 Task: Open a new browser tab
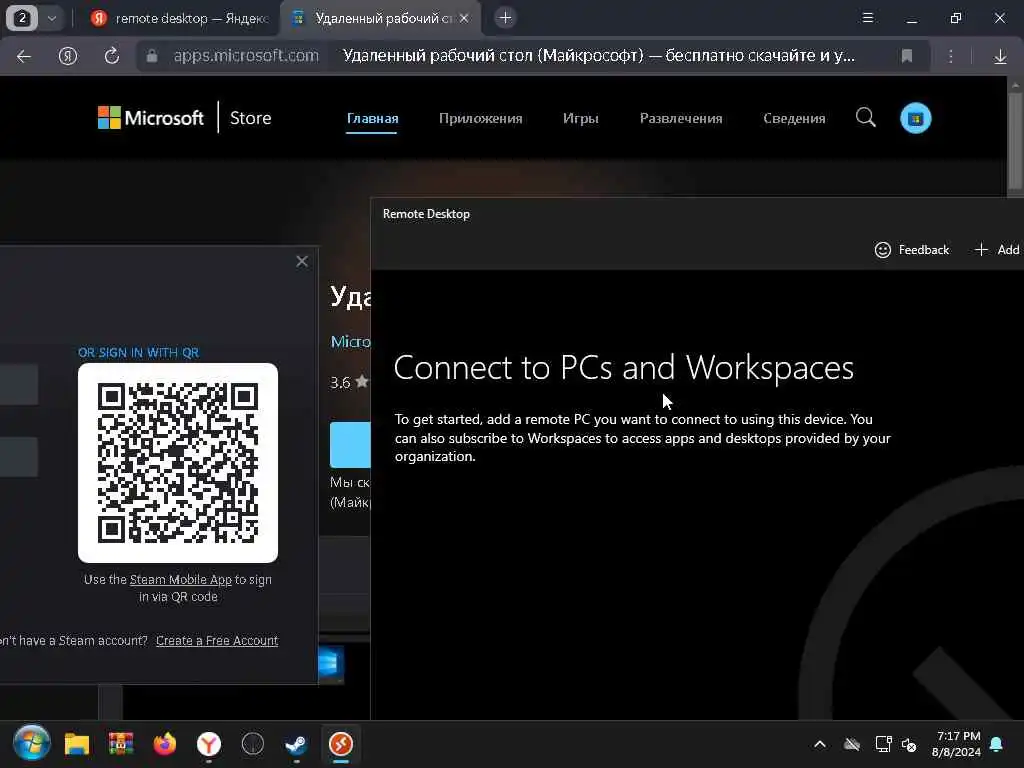point(505,18)
